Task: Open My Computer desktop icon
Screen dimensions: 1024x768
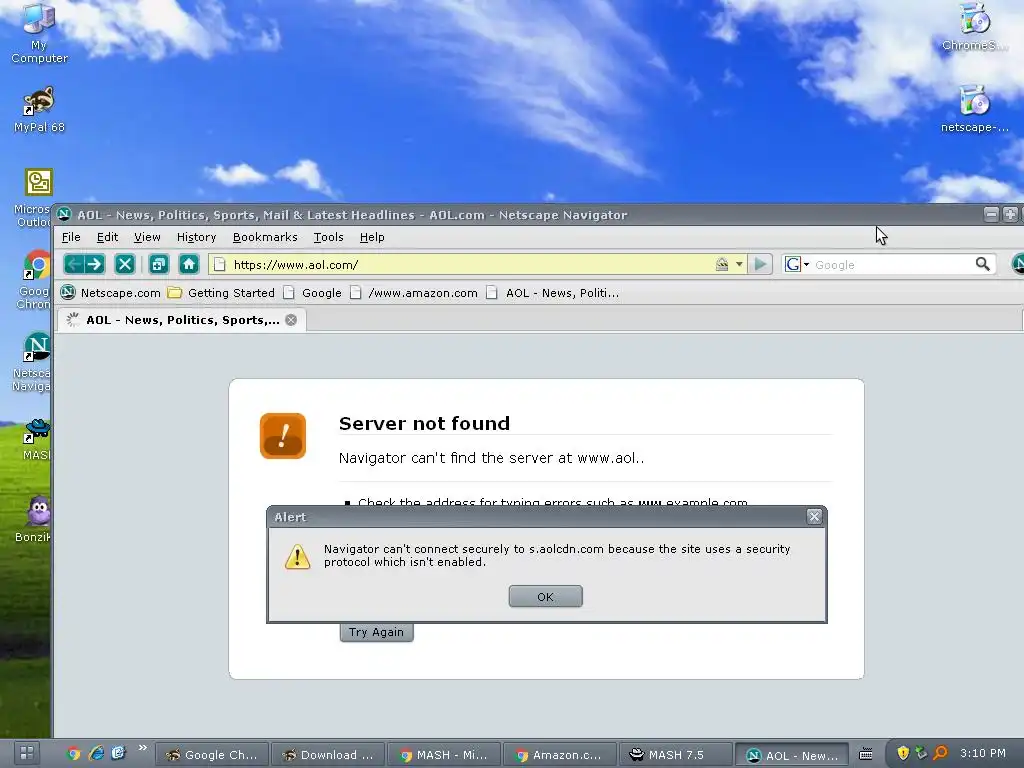Action: pos(39,33)
